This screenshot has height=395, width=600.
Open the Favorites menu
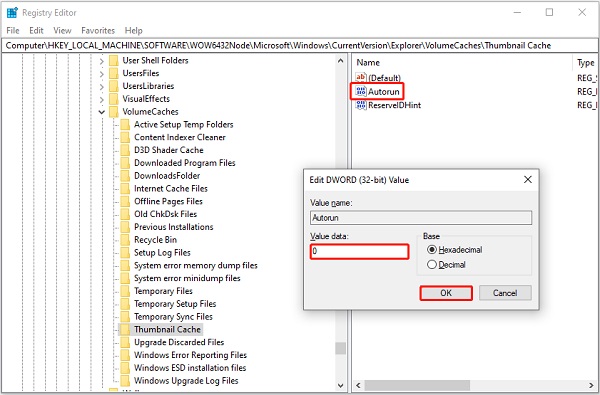coord(98,30)
